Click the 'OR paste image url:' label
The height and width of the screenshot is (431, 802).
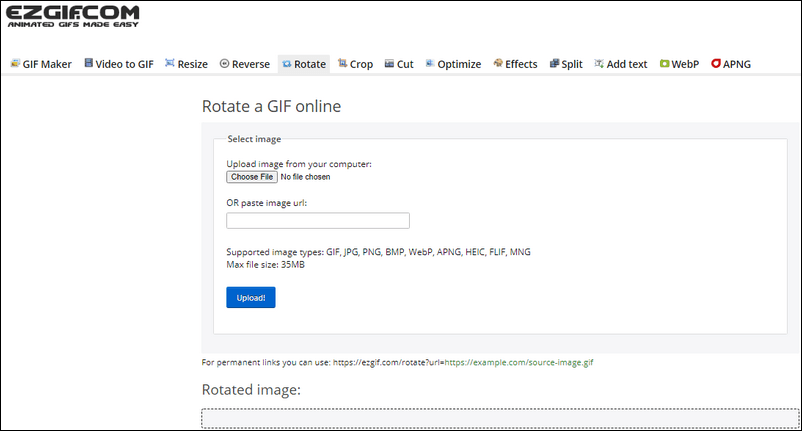[266, 202]
